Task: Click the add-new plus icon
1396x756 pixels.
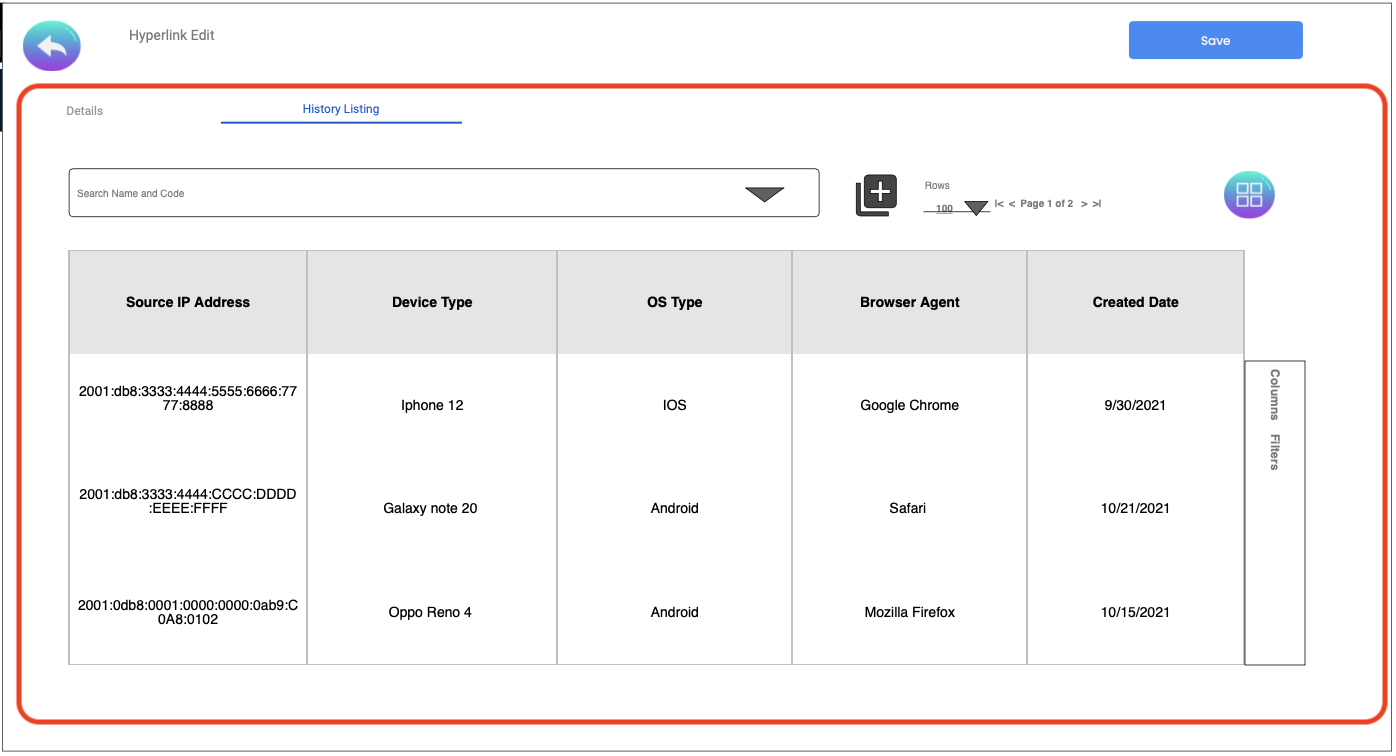Action: coord(876,194)
